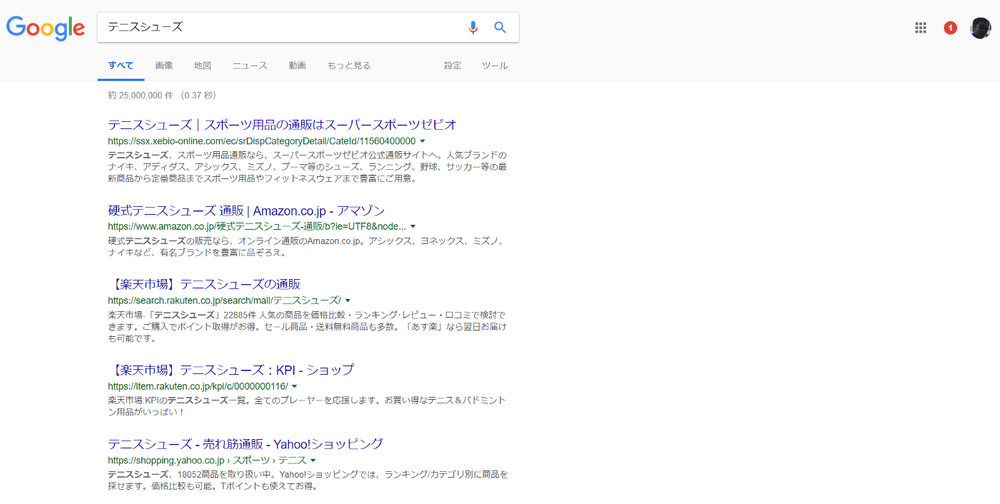Start voice search with microphone icon

pyautogui.click(x=473, y=28)
